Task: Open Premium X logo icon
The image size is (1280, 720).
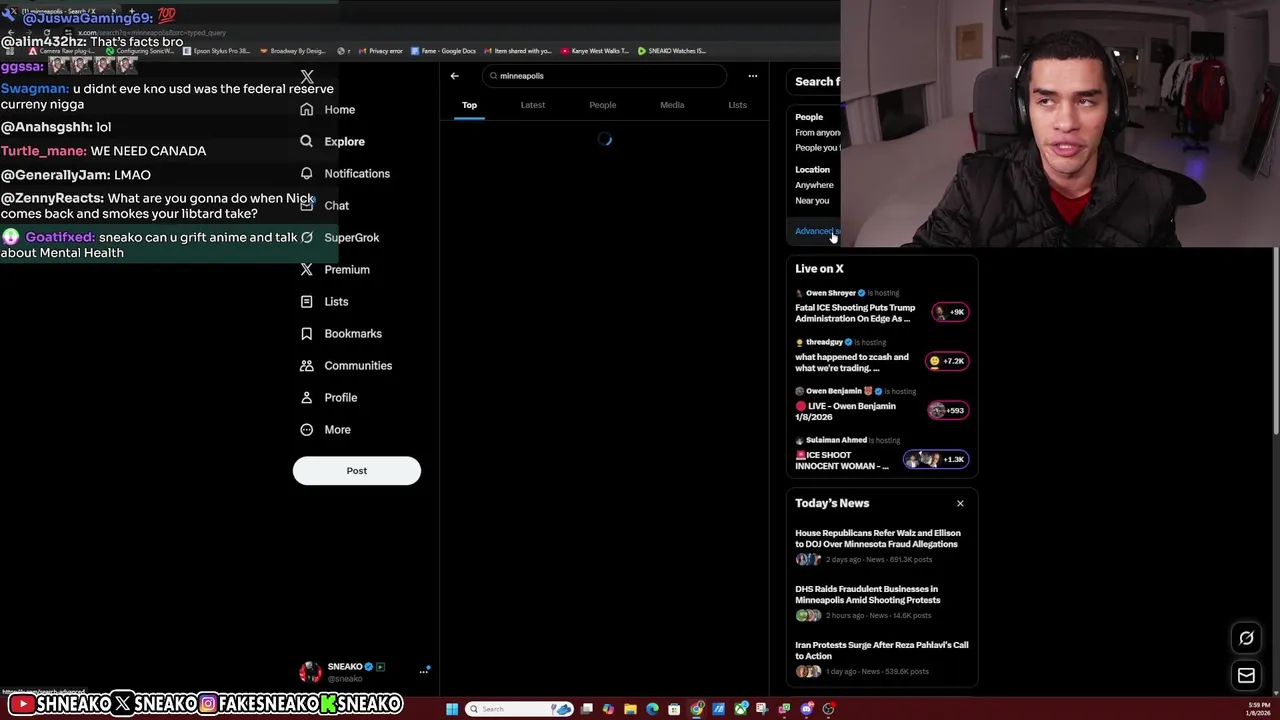Action: [x=307, y=269]
